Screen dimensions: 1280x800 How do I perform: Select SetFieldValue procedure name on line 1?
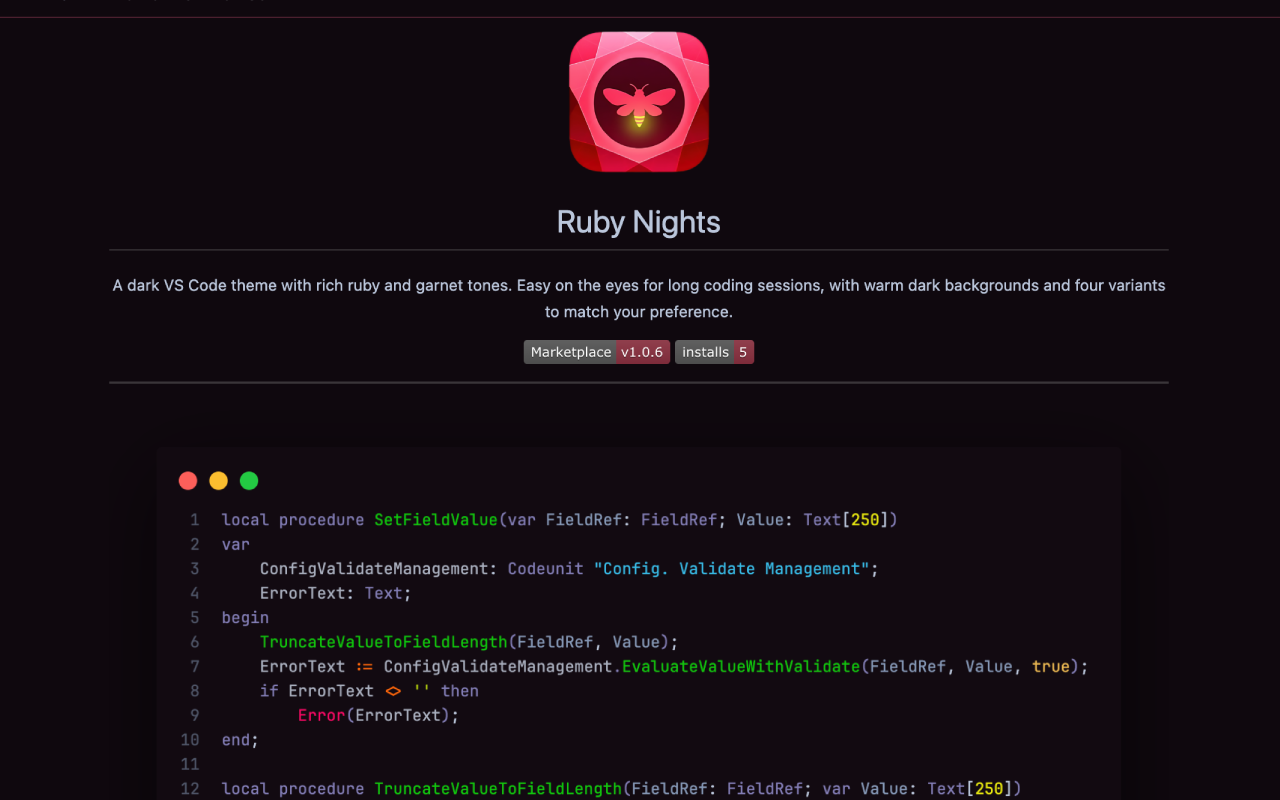(x=437, y=519)
